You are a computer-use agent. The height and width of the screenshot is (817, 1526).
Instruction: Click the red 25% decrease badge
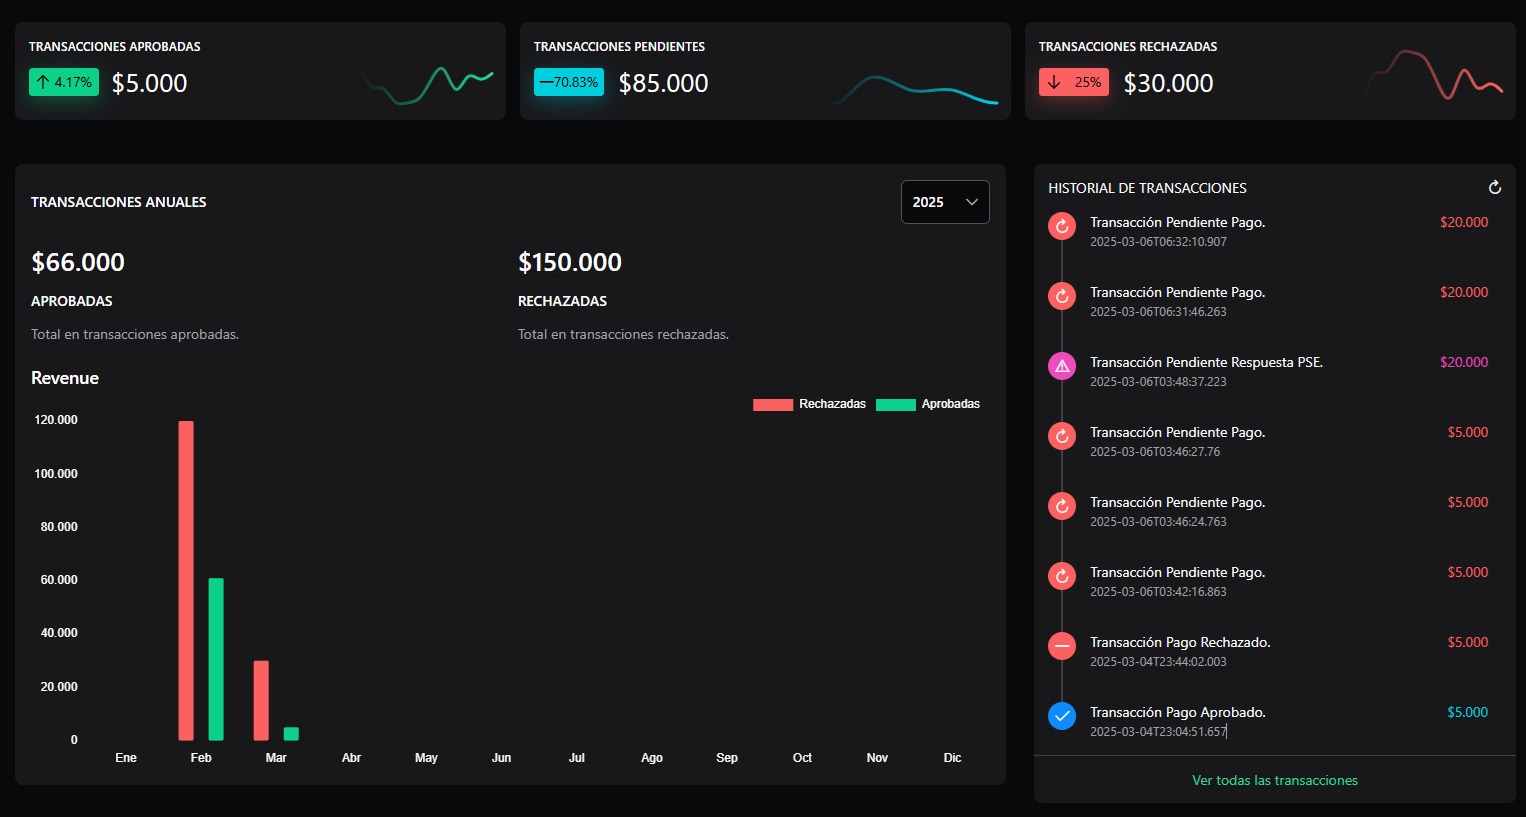1074,82
